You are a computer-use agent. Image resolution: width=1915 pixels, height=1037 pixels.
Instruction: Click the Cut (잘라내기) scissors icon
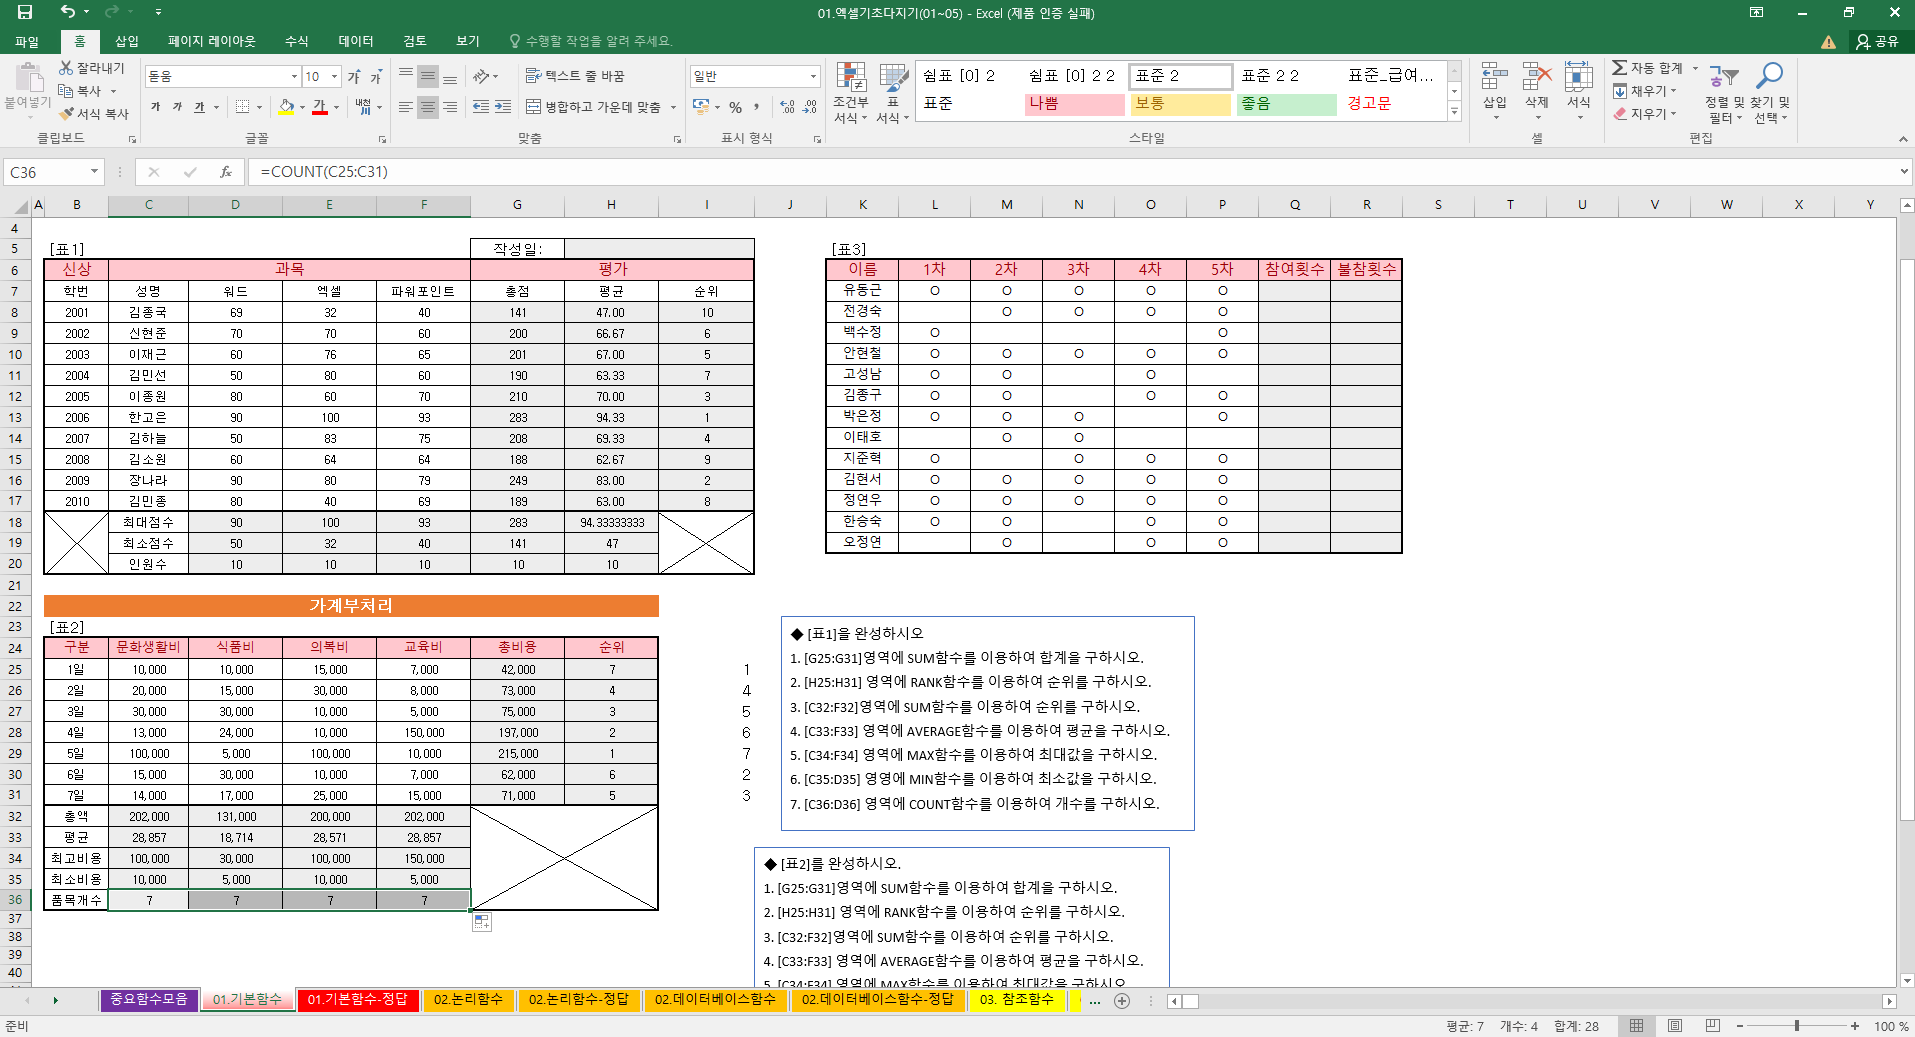pyautogui.click(x=66, y=68)
